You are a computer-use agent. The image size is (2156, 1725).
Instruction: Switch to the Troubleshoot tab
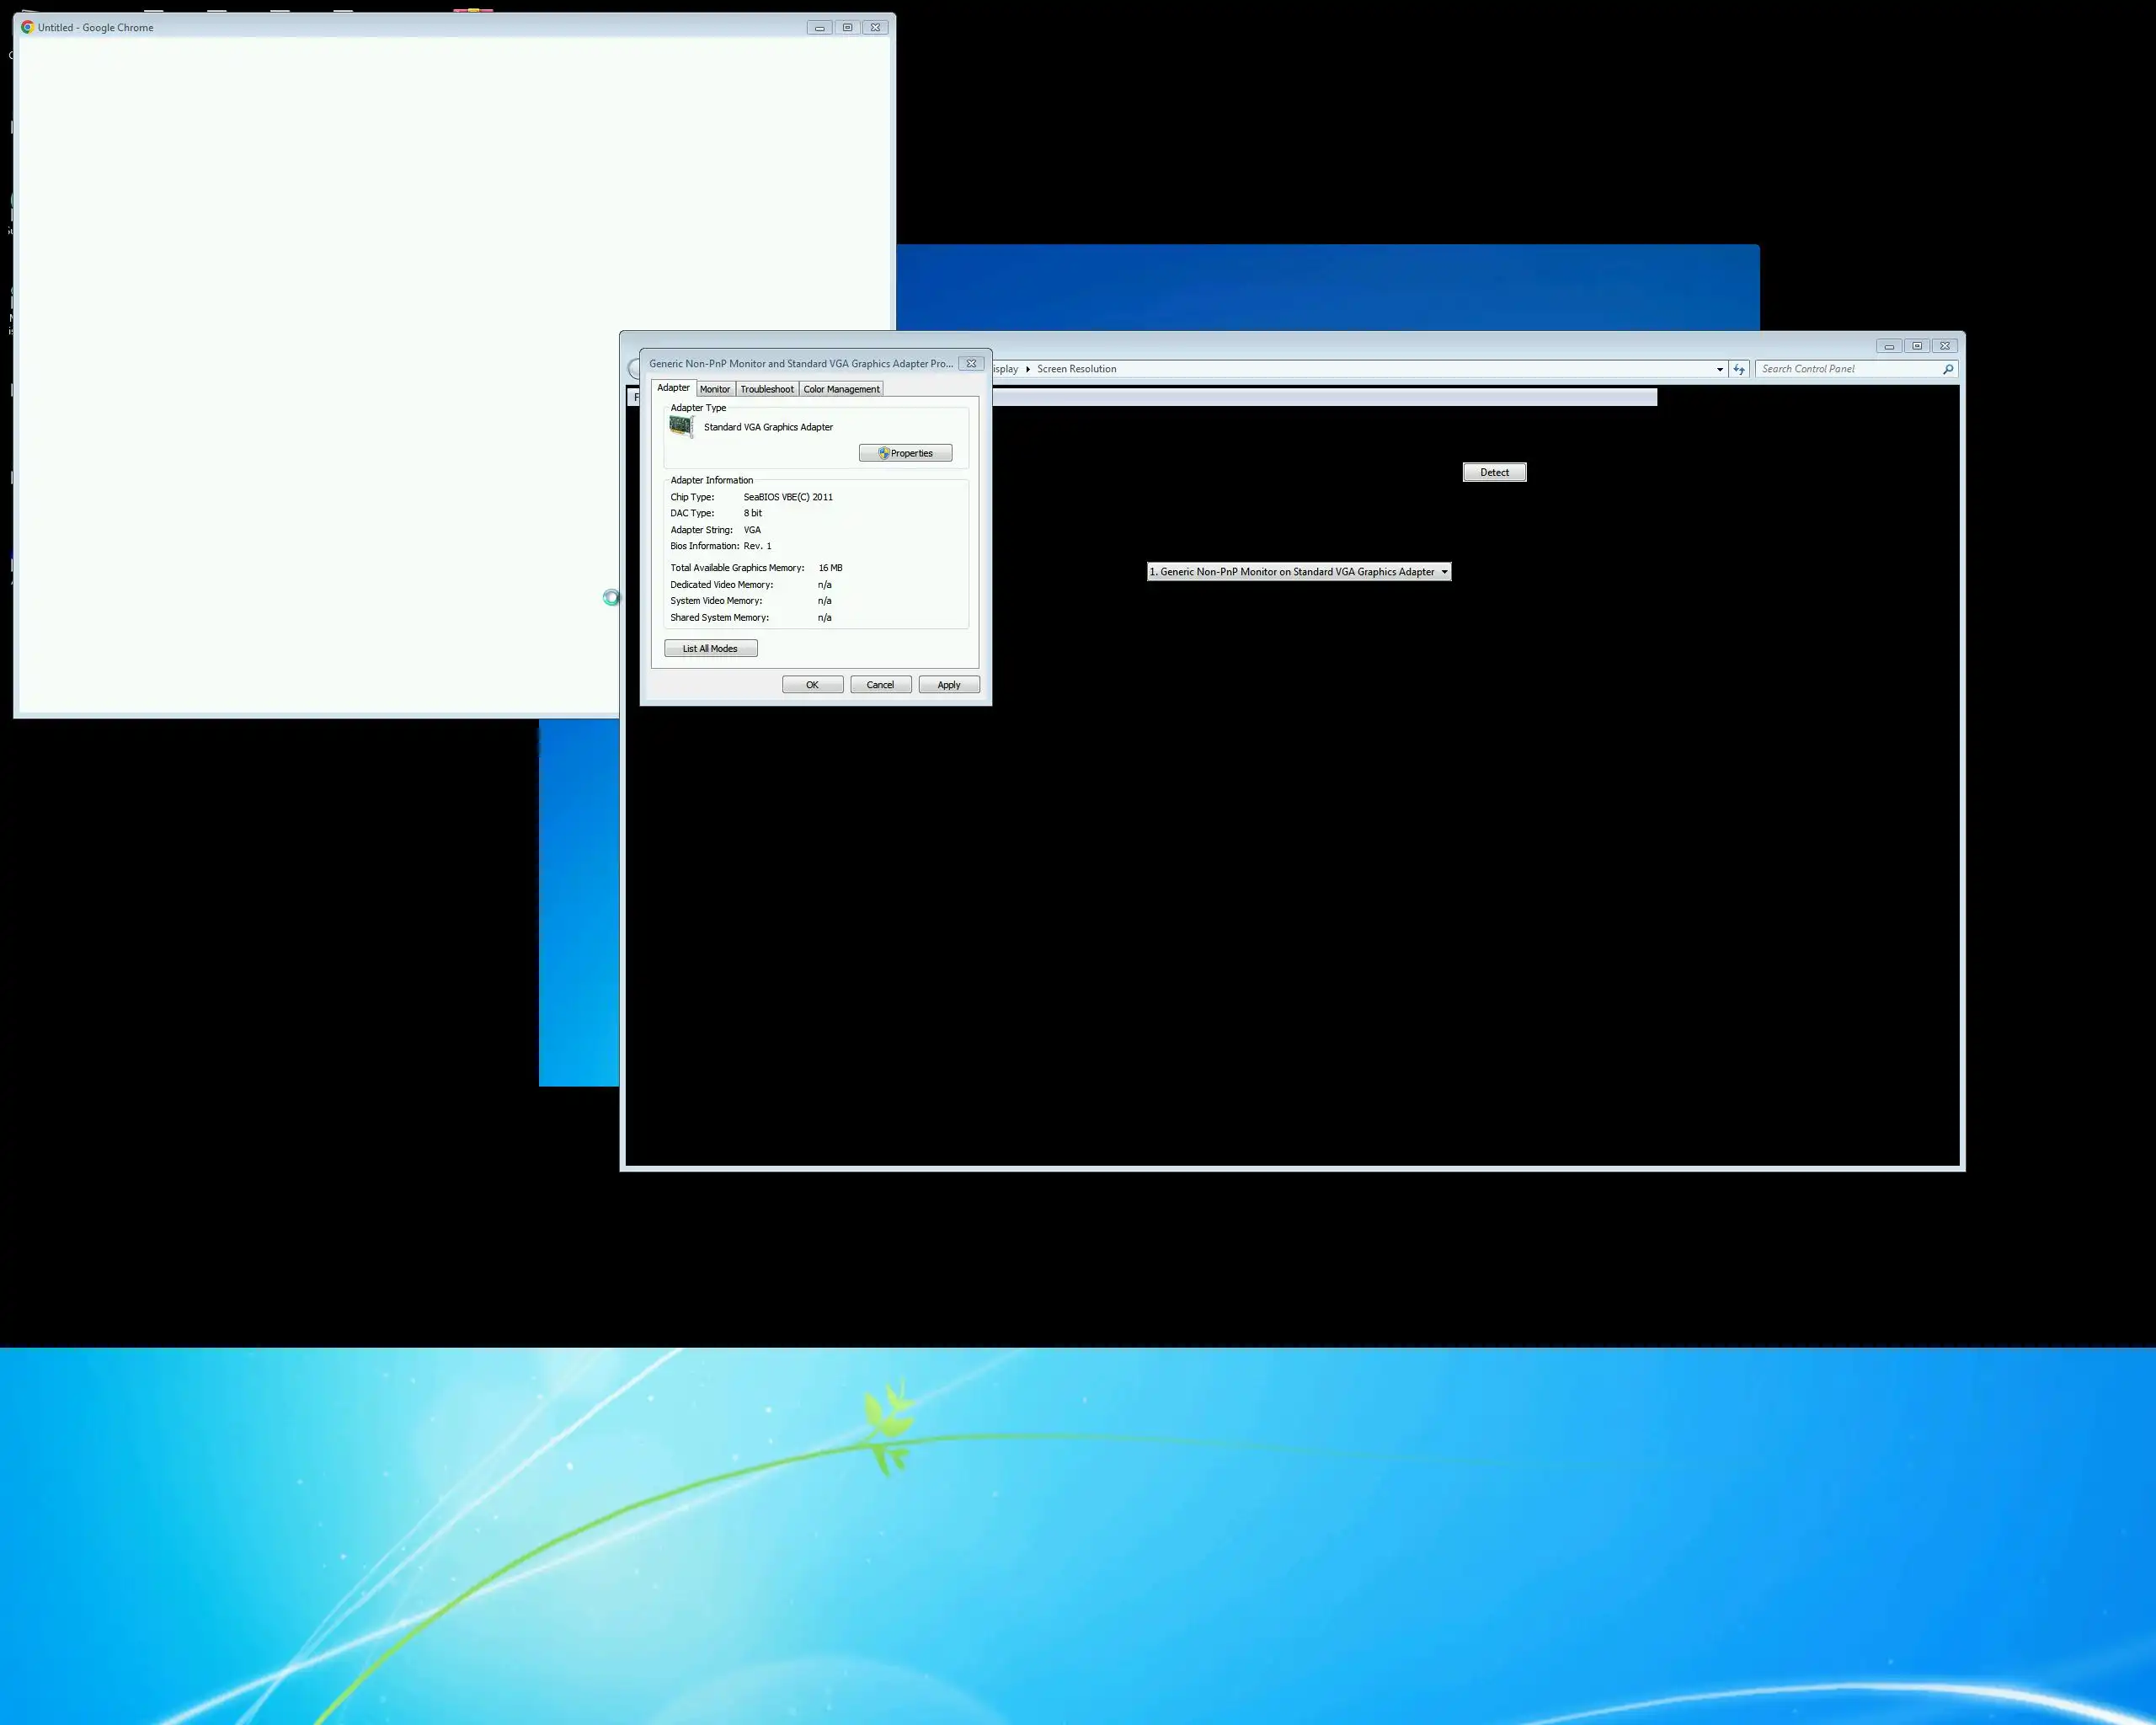coord(767,389)
